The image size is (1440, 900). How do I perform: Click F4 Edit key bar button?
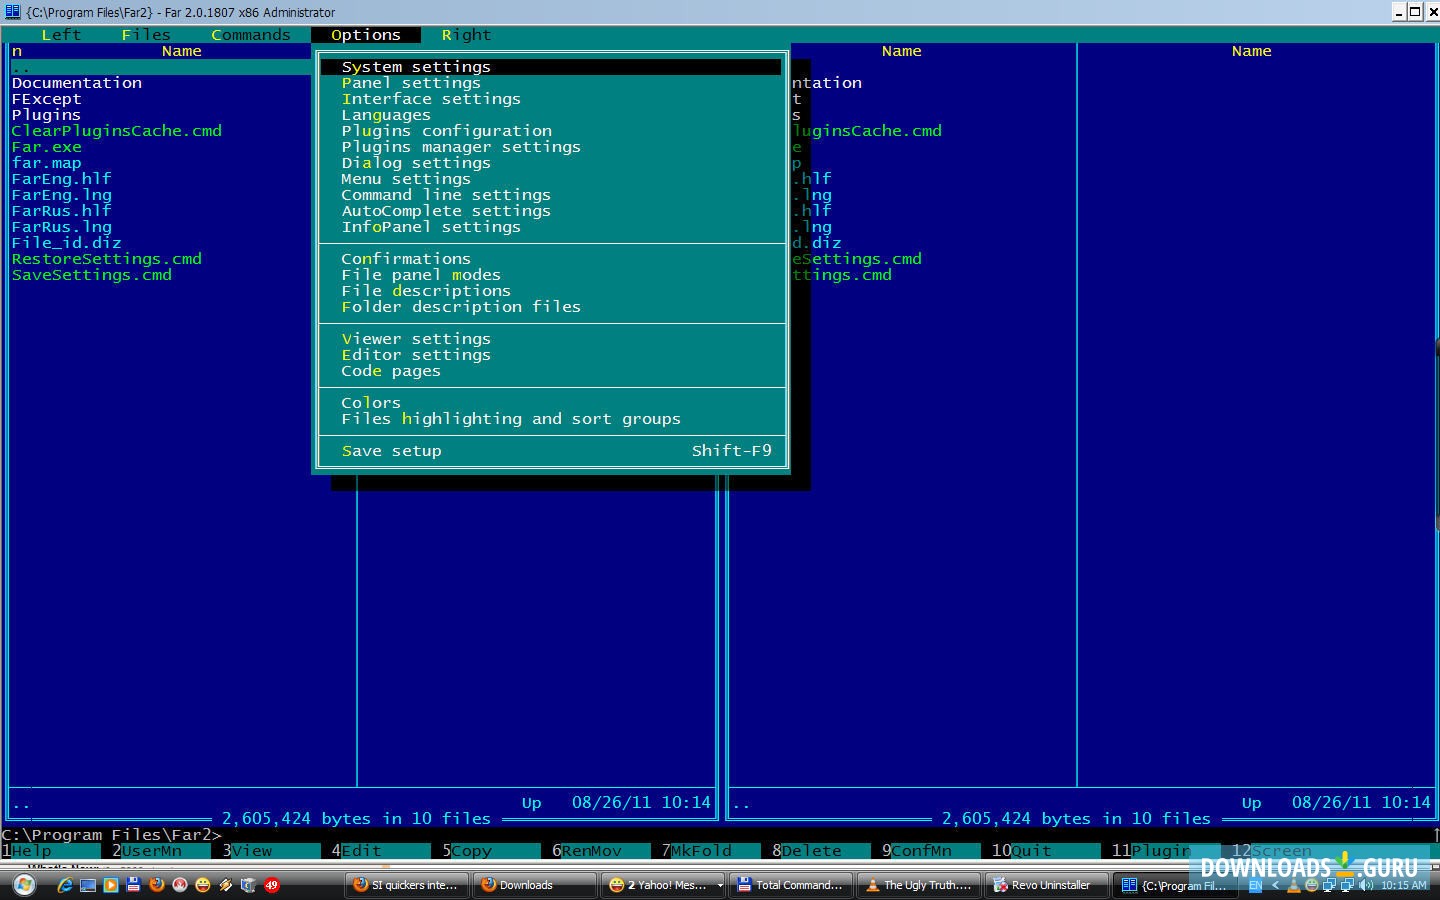coord(381,851)
